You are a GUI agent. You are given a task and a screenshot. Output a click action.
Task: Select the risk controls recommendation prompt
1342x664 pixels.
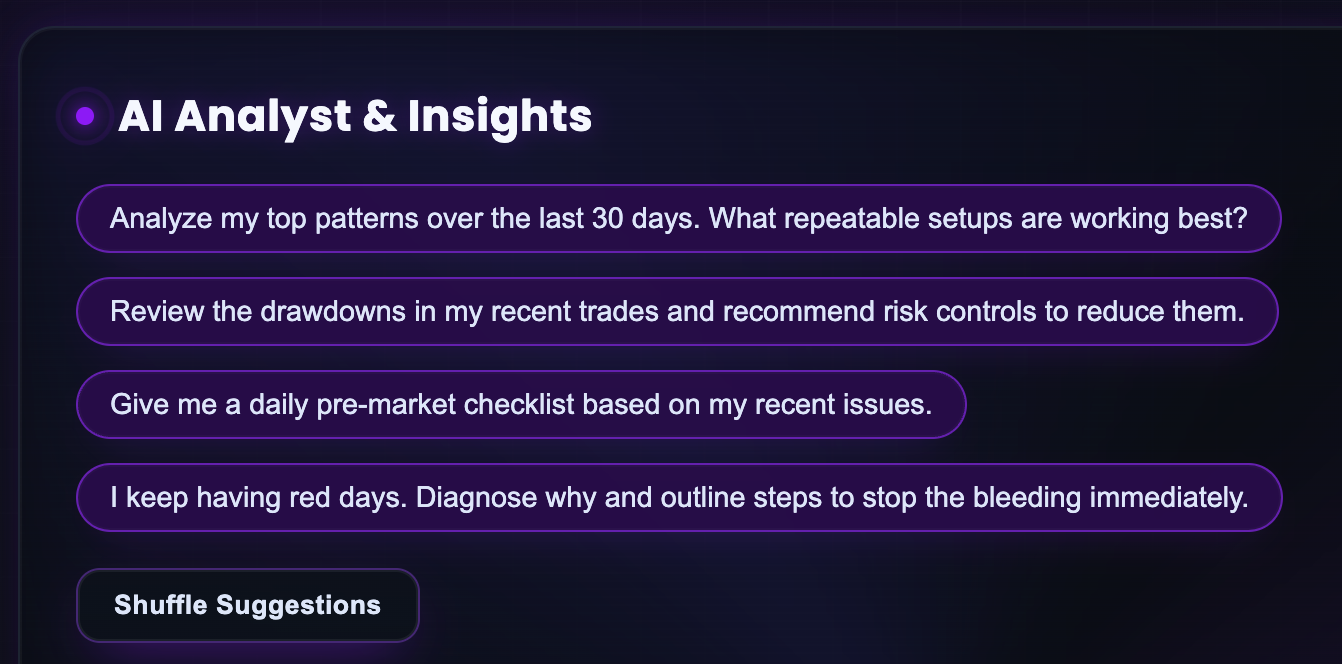[x=677, y=311]
